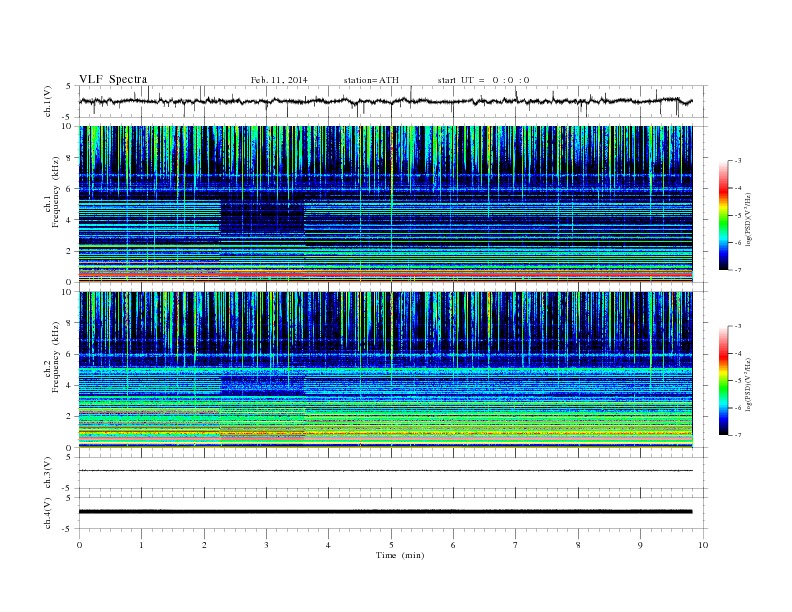Click the thick ch.4 waveform trace
Screen dimensions: 792x612
[385, 512]
